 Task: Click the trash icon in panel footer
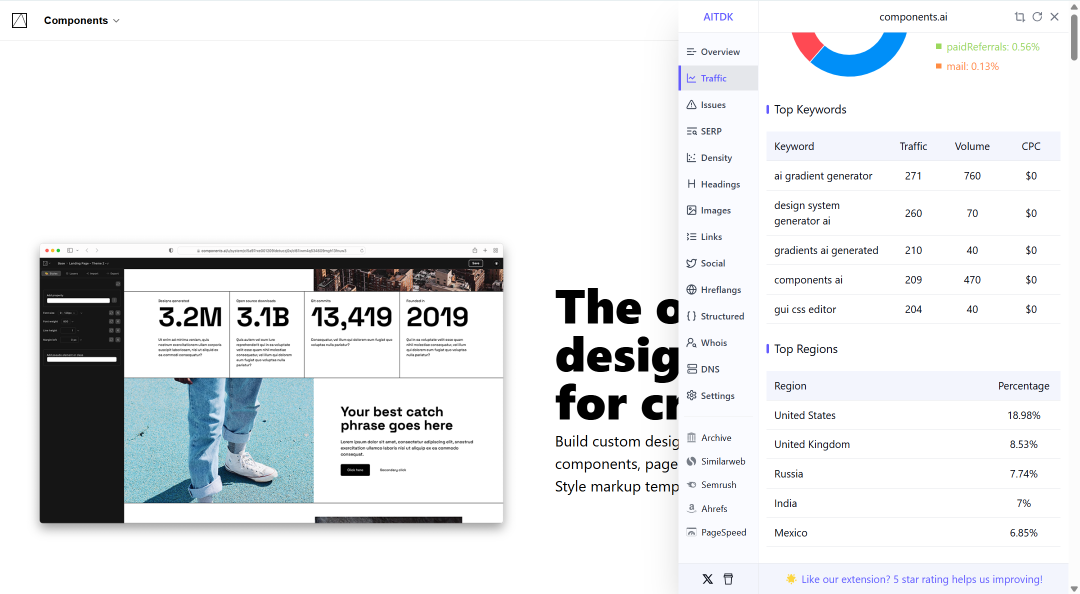tap(728, 579)
